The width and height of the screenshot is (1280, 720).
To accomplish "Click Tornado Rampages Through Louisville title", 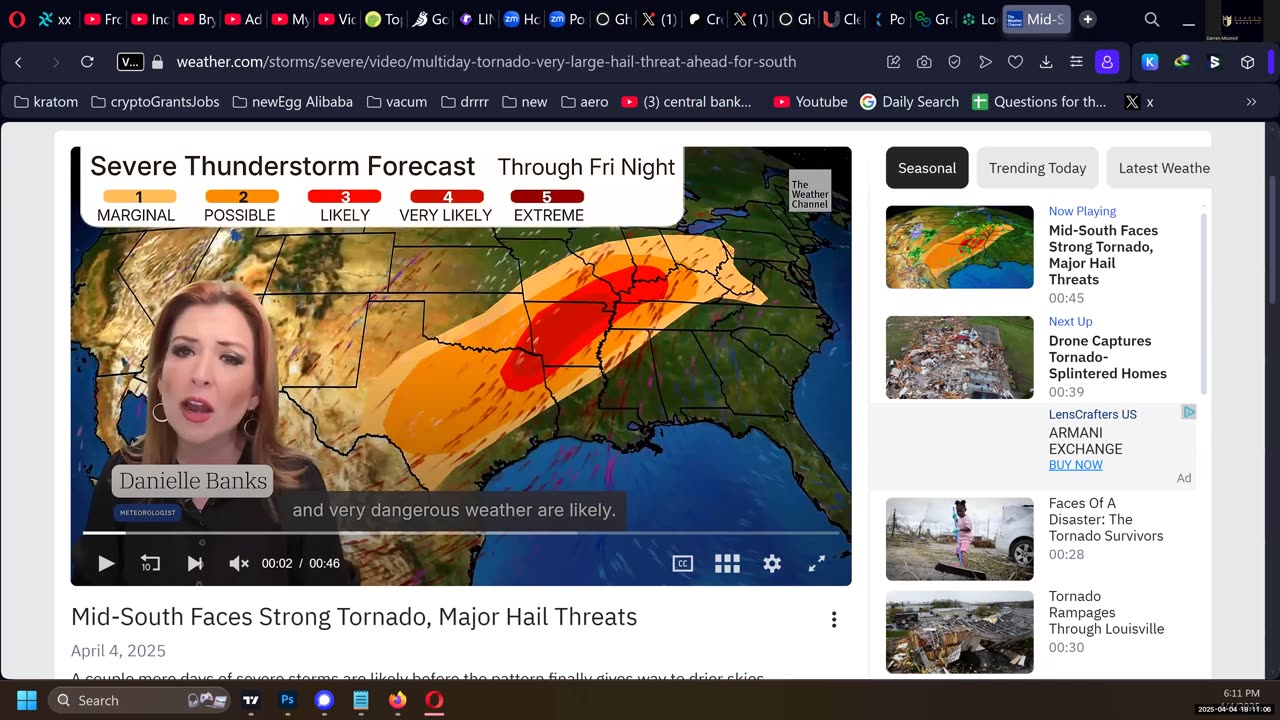I will [x=1106, y=612].
